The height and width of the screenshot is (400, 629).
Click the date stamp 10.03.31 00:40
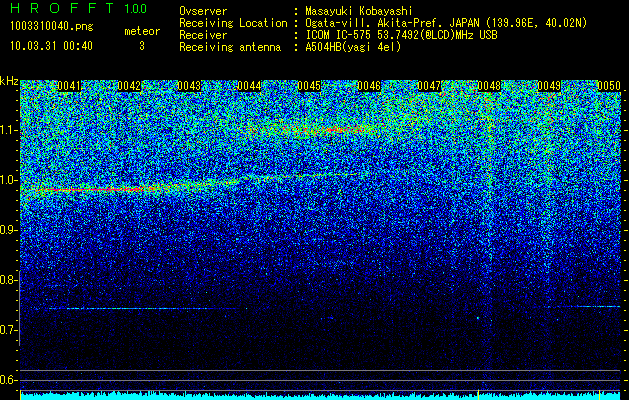(51, 46)
